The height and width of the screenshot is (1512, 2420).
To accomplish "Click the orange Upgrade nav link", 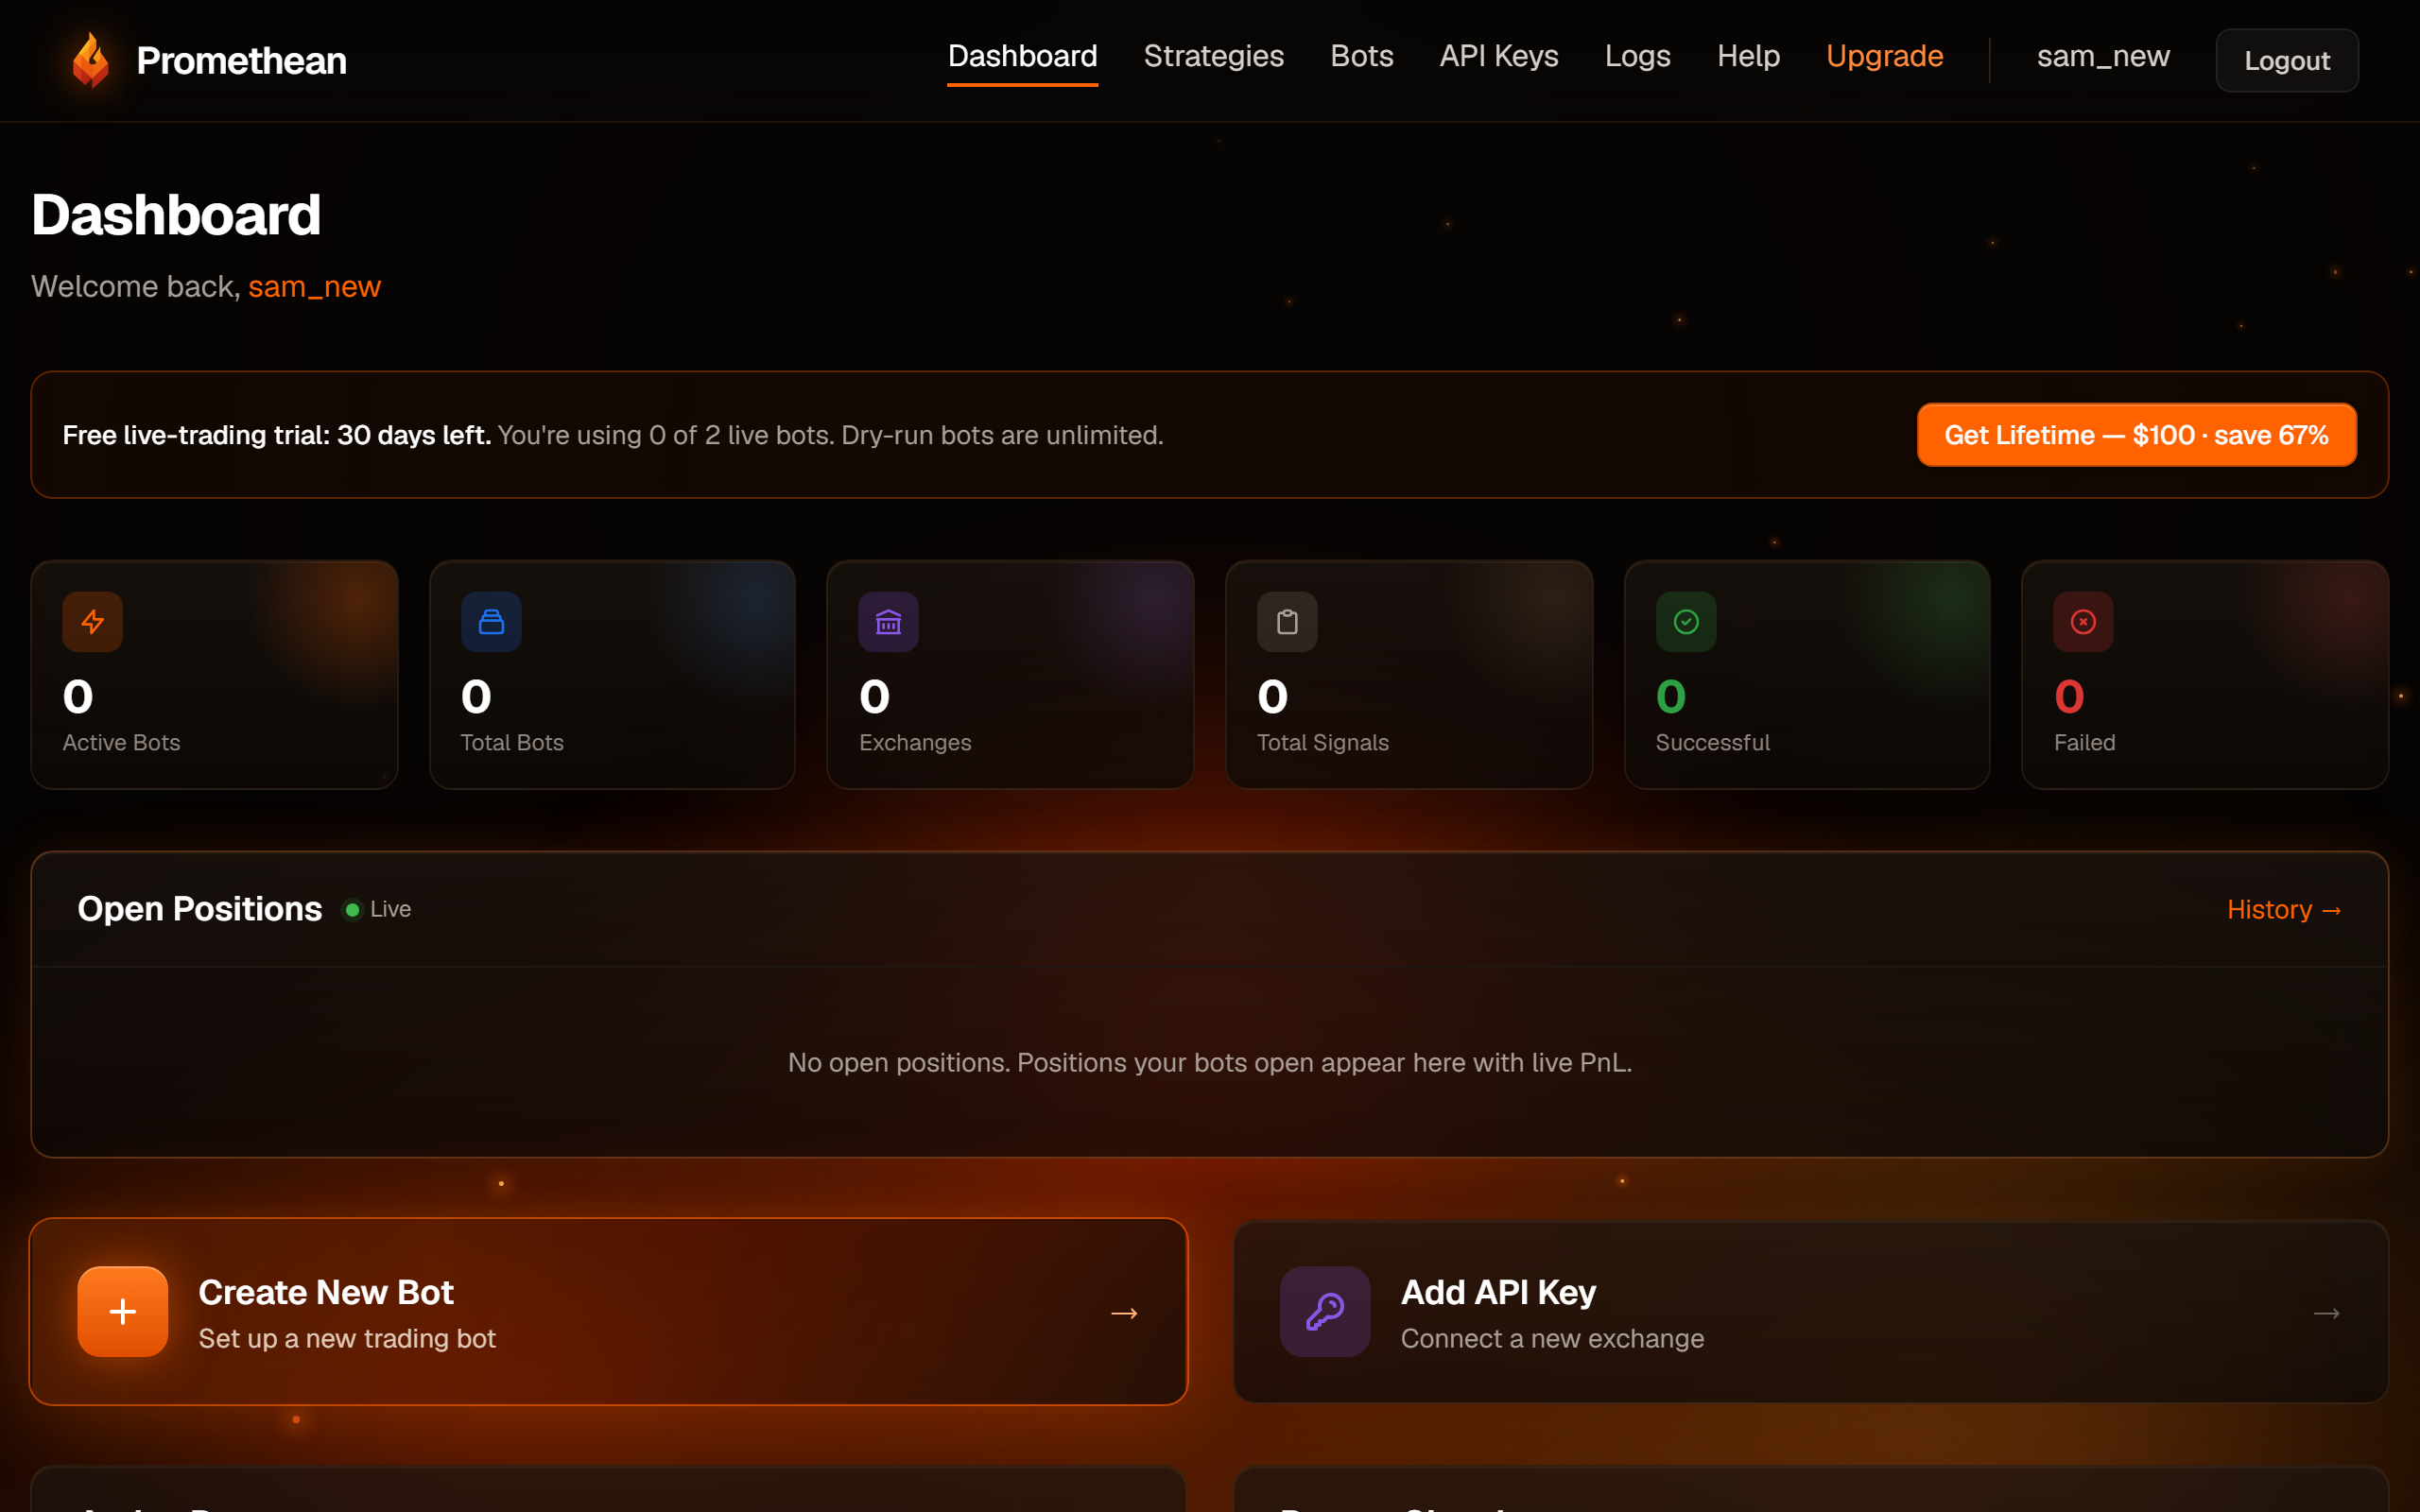I will (1884, 56).
